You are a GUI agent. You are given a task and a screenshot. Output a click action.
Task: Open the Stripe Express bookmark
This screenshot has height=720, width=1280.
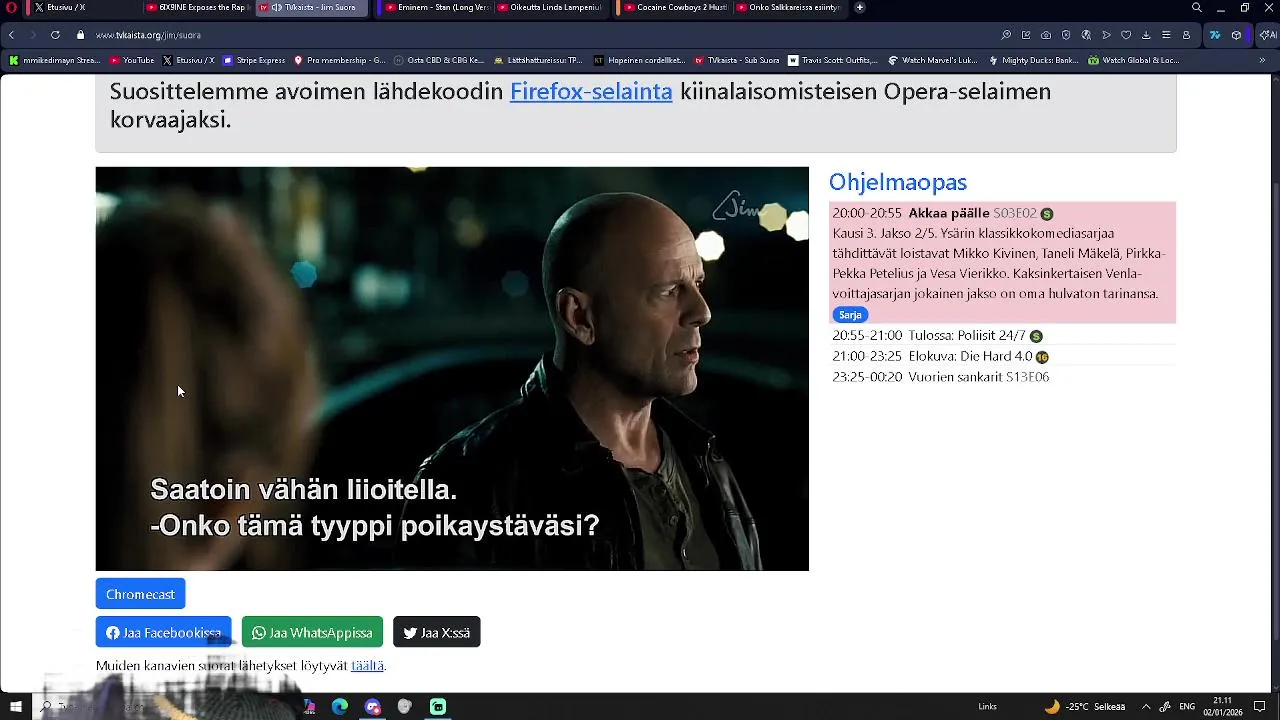(254, 60)
